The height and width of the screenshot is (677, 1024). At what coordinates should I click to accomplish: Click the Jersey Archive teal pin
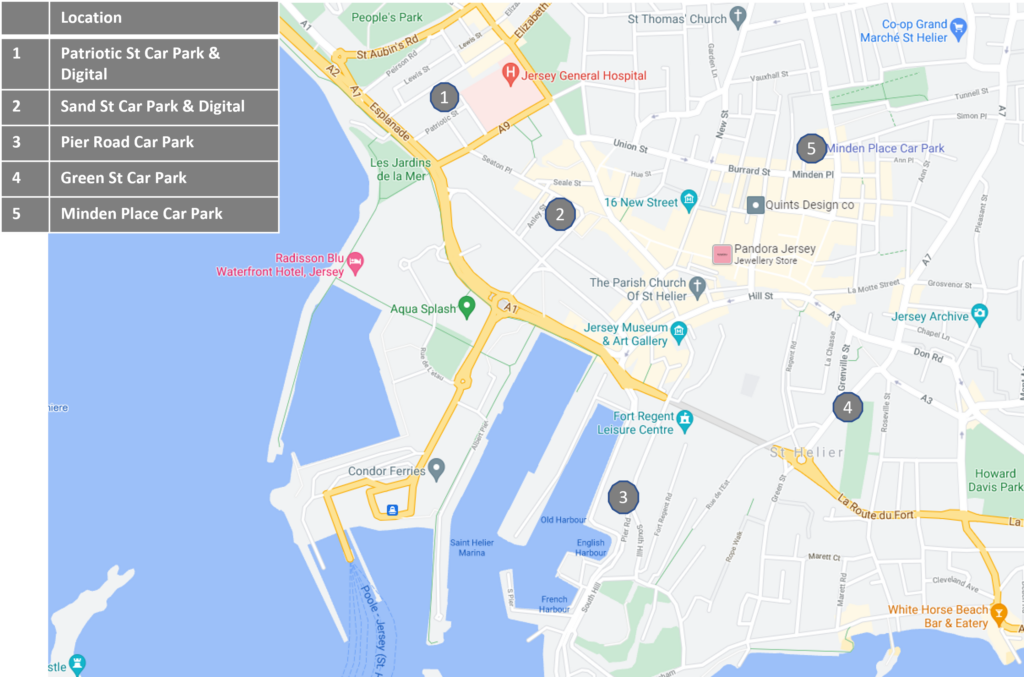pos(979,315)
